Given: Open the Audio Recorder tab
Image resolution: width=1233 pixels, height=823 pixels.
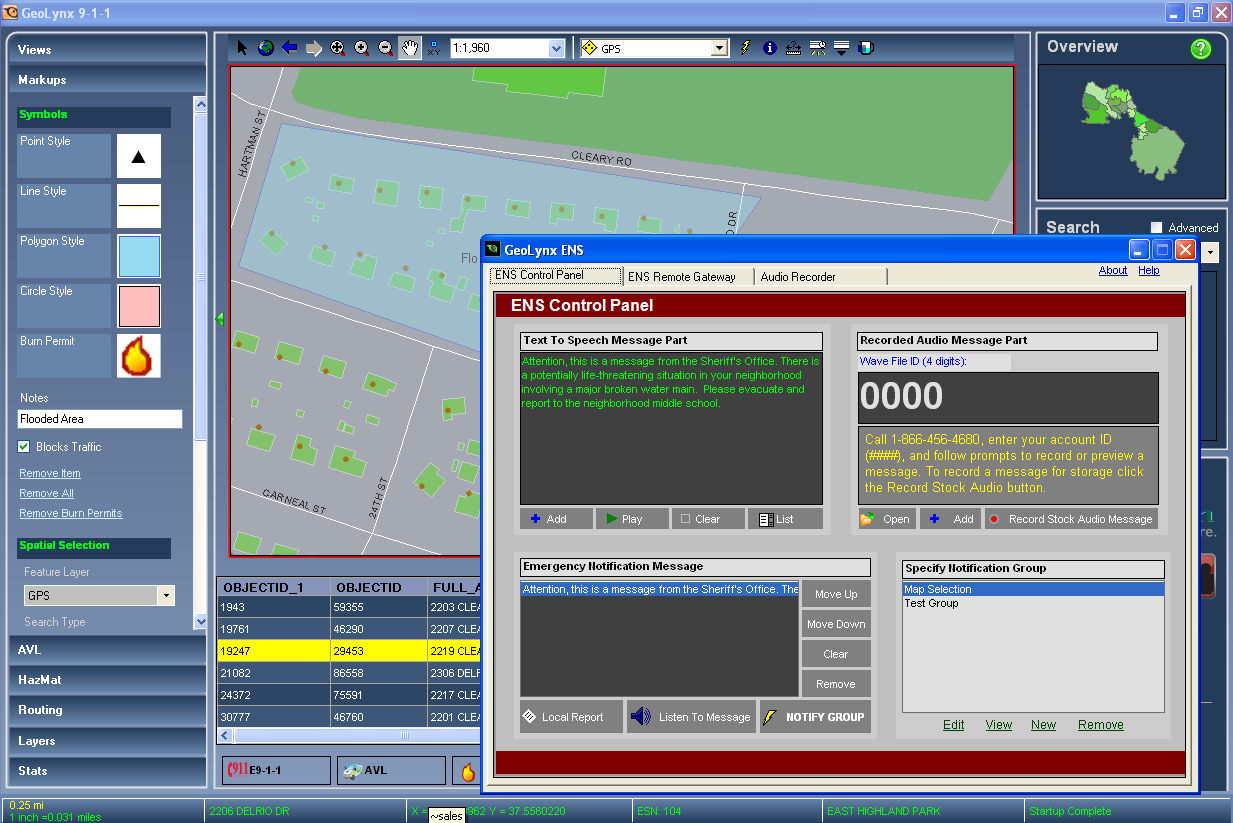Looking at the screenshot, I should pyautogui.click(x=798, y=277).
